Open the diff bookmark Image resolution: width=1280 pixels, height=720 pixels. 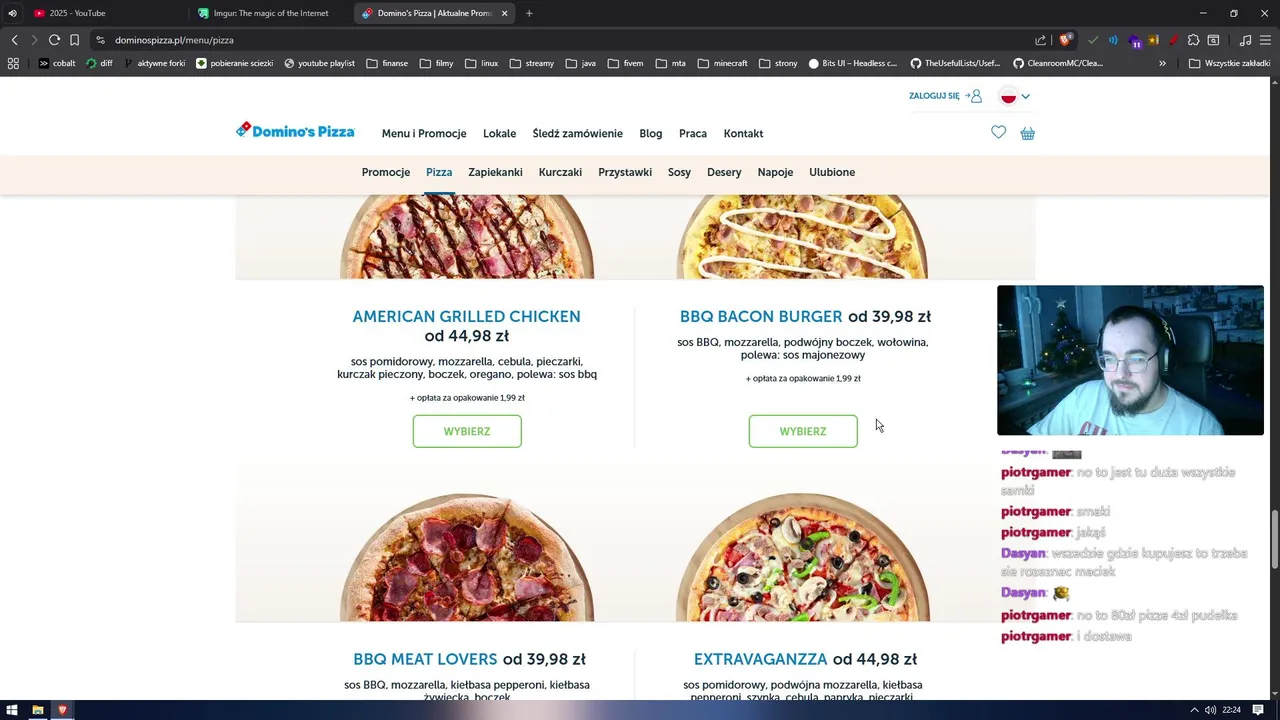pos(99,63)
